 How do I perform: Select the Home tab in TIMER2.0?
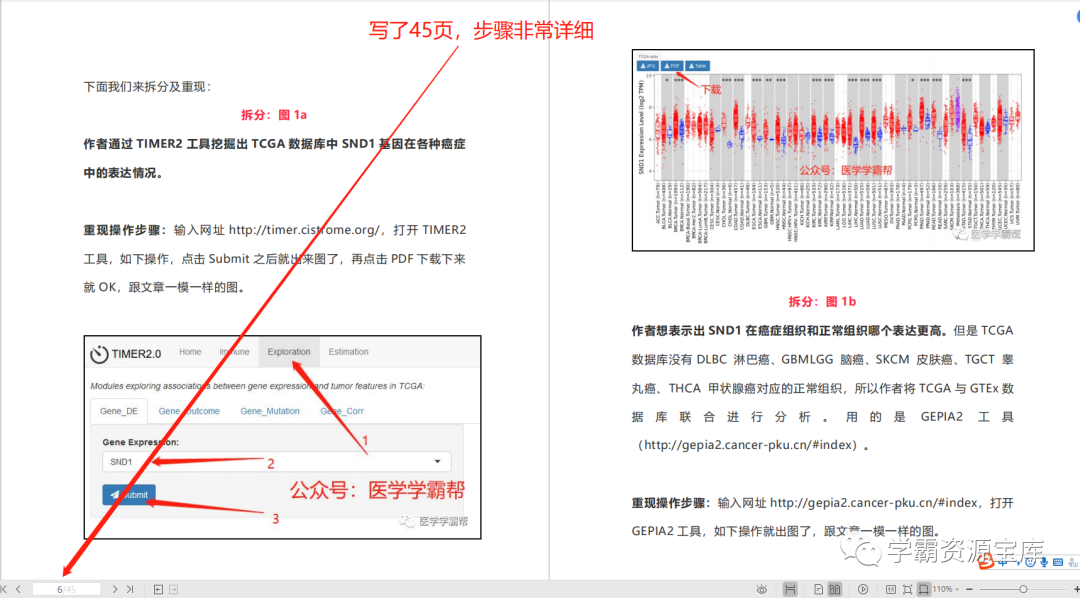[190, 352]
